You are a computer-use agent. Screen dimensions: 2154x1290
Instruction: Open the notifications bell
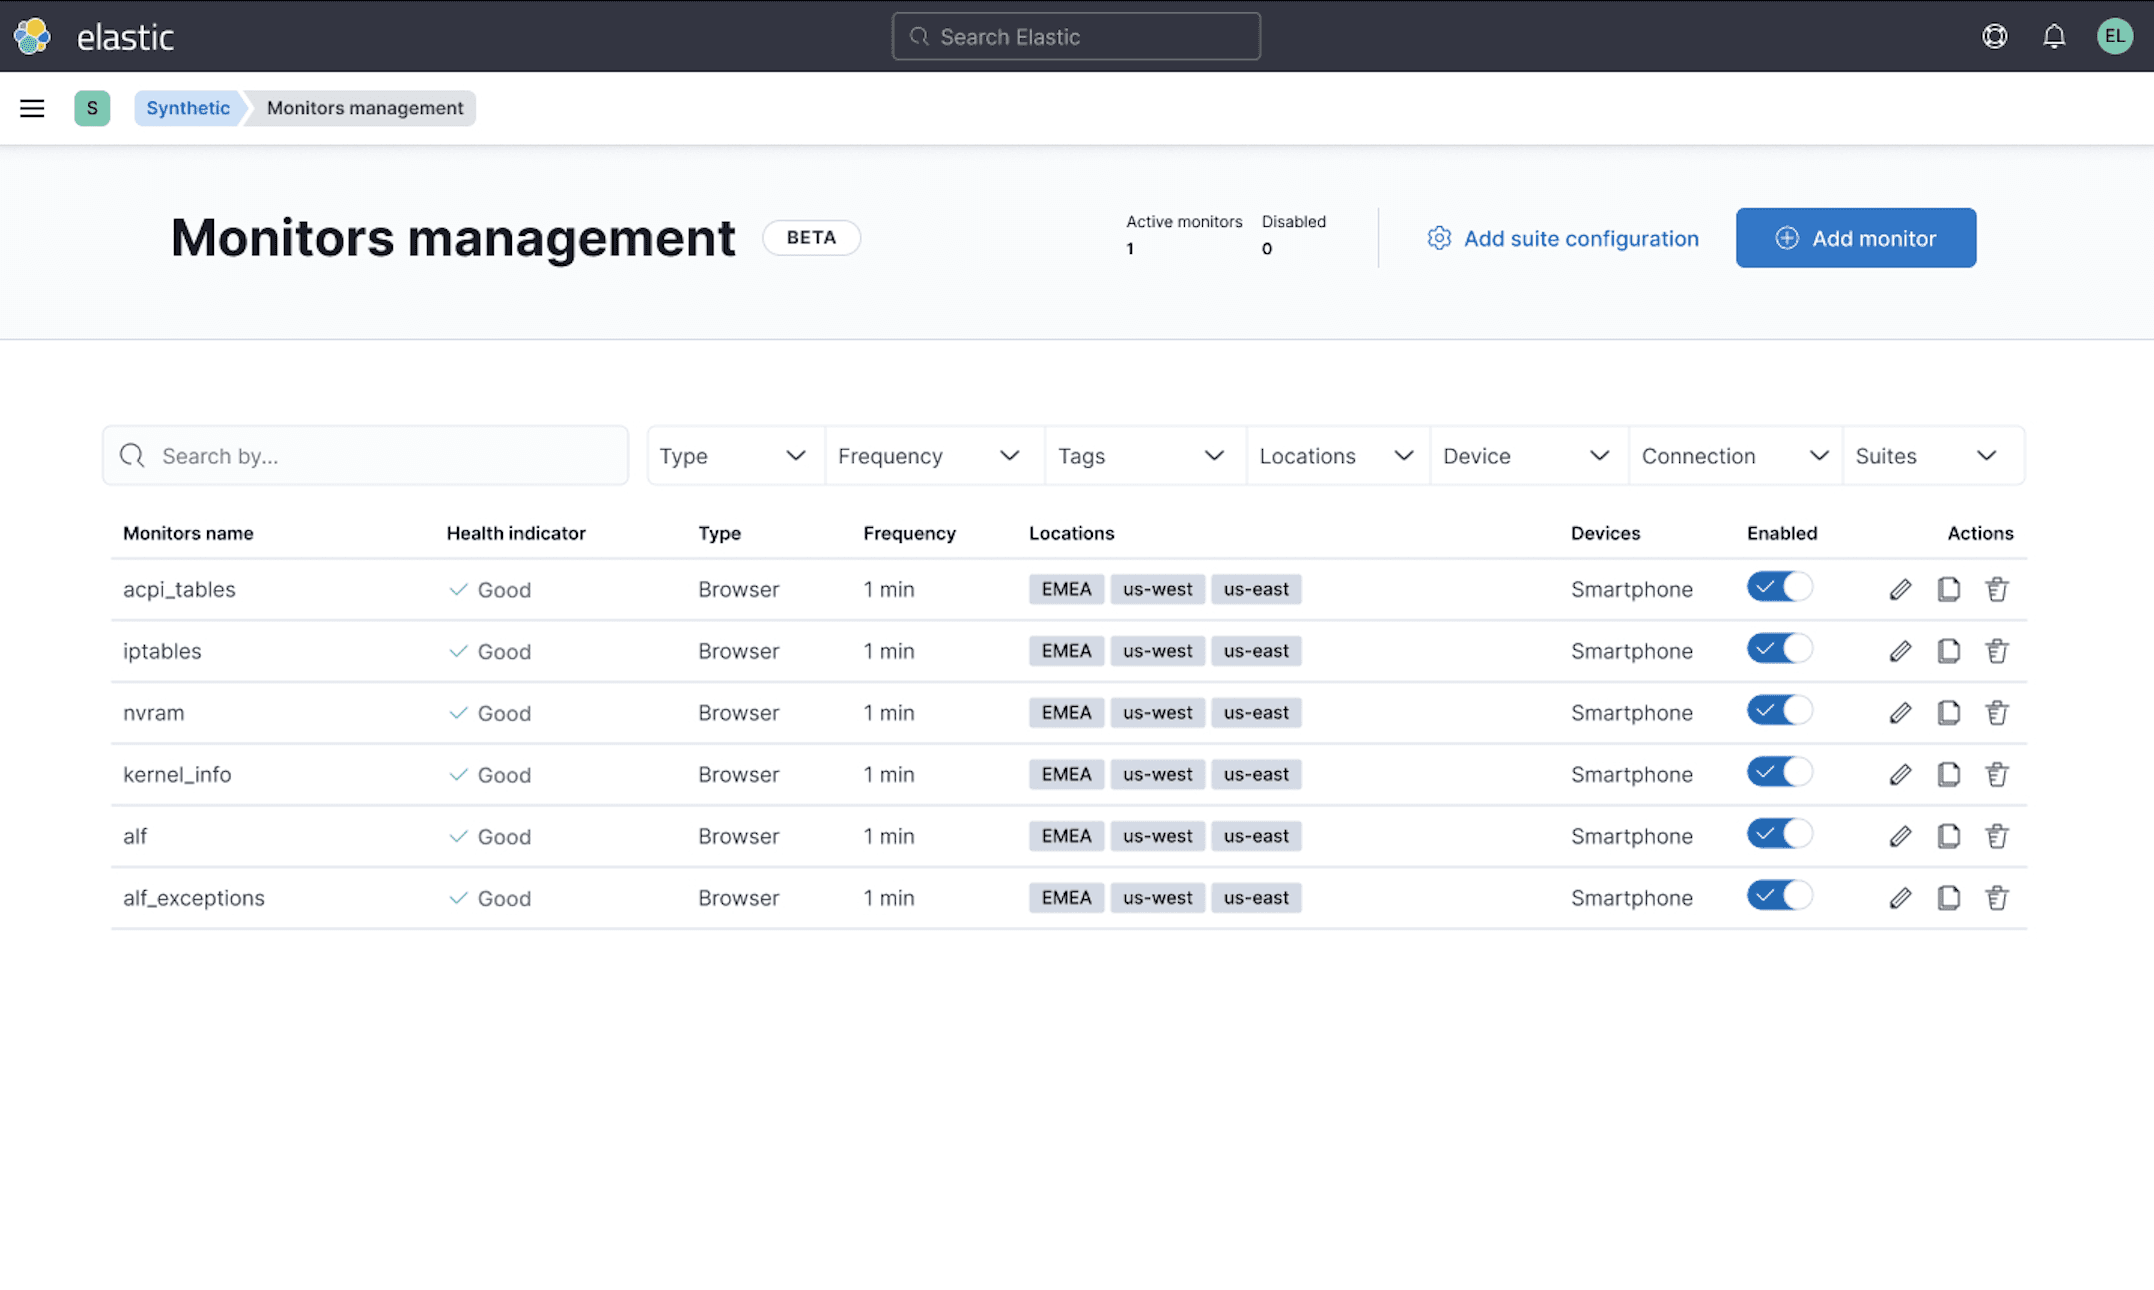point(2054,37)
